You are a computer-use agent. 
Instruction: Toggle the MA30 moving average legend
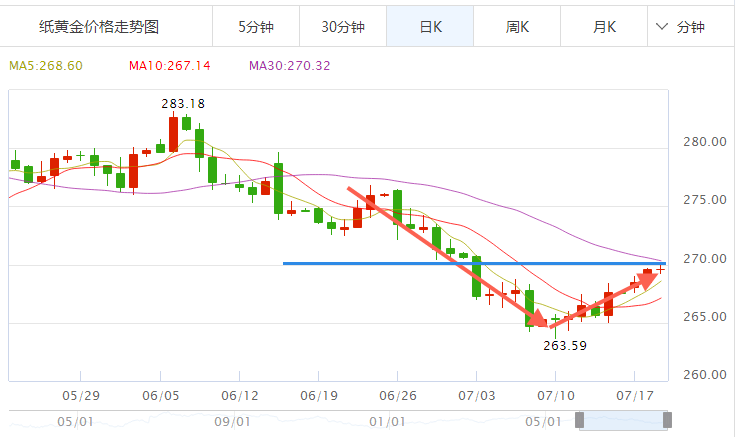(x=289, y=66)
